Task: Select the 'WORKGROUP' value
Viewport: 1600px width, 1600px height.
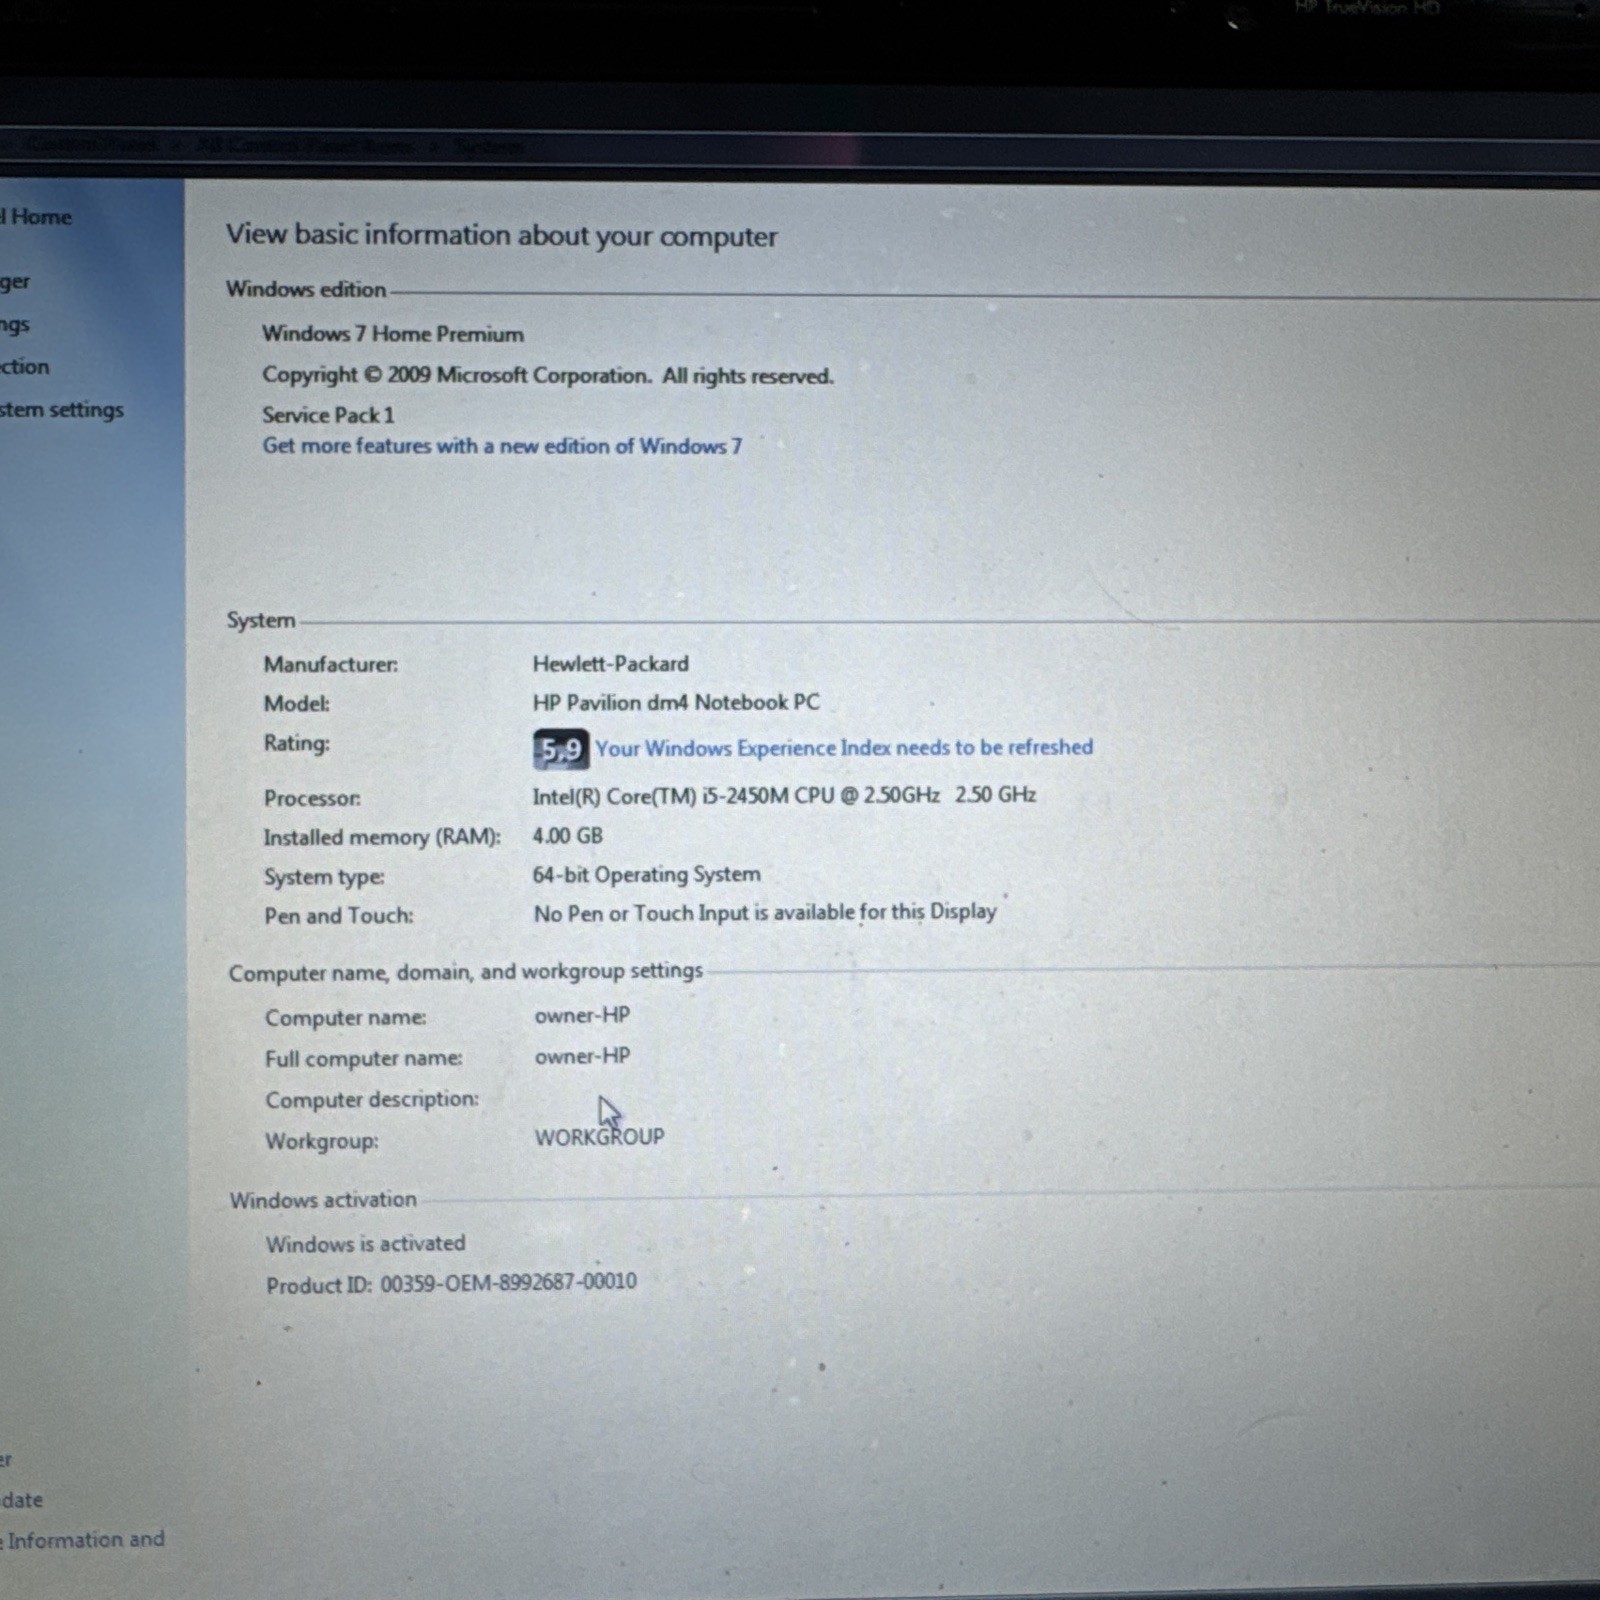Action: point(599,1138)
